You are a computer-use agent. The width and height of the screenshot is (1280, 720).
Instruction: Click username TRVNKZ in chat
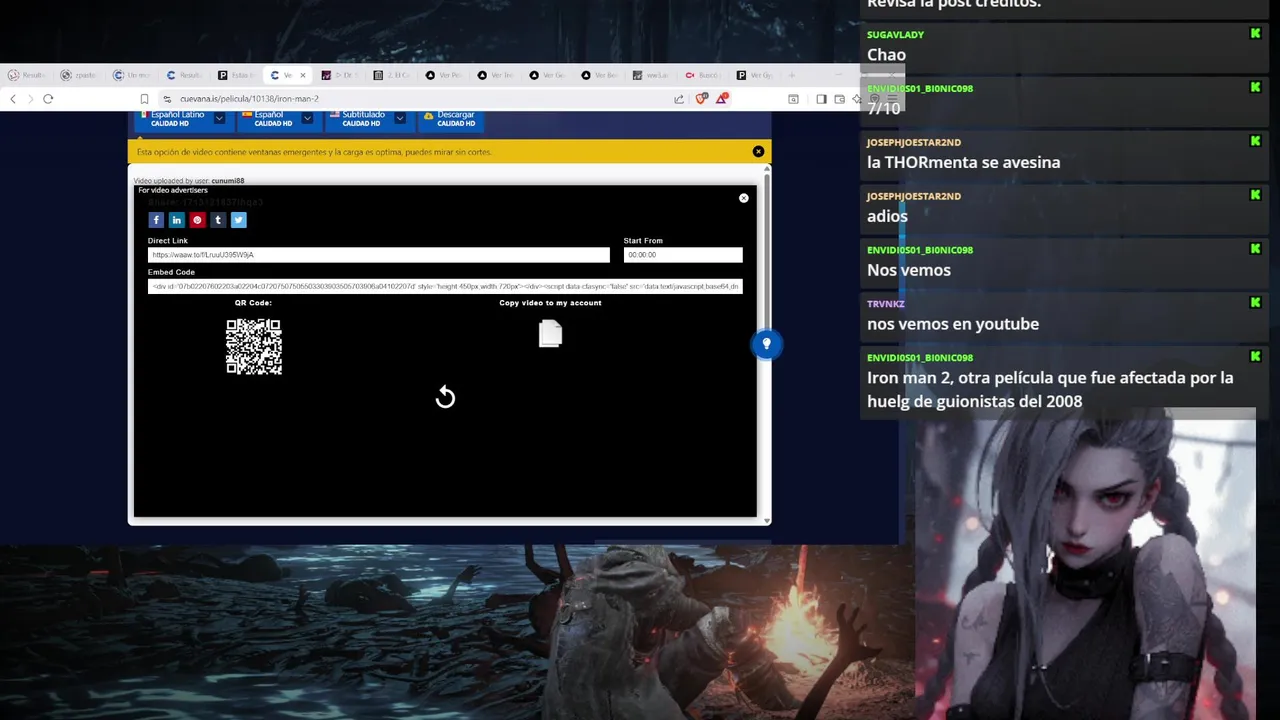point(885,304)
